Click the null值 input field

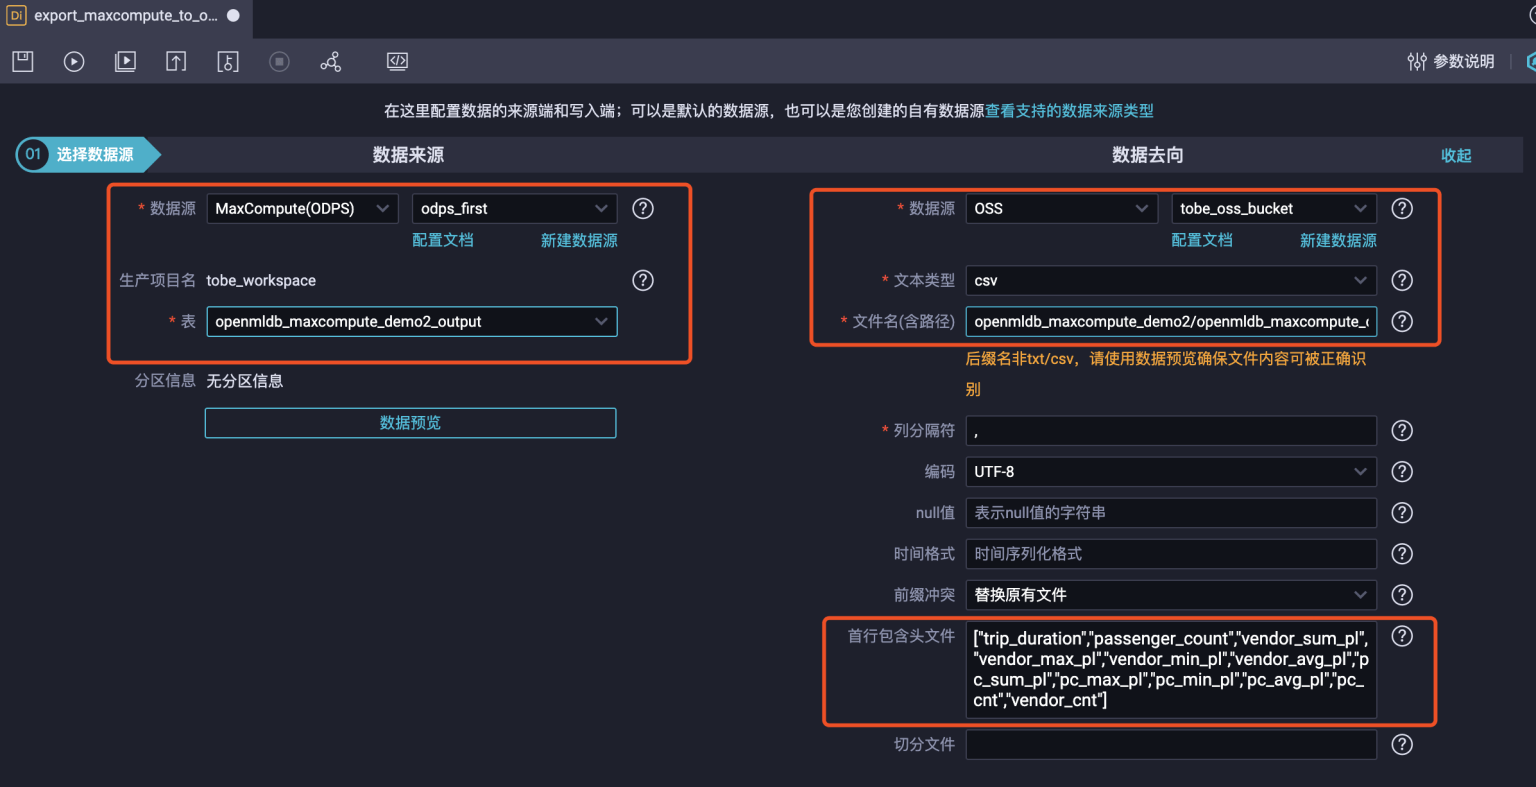[1171, 512]
